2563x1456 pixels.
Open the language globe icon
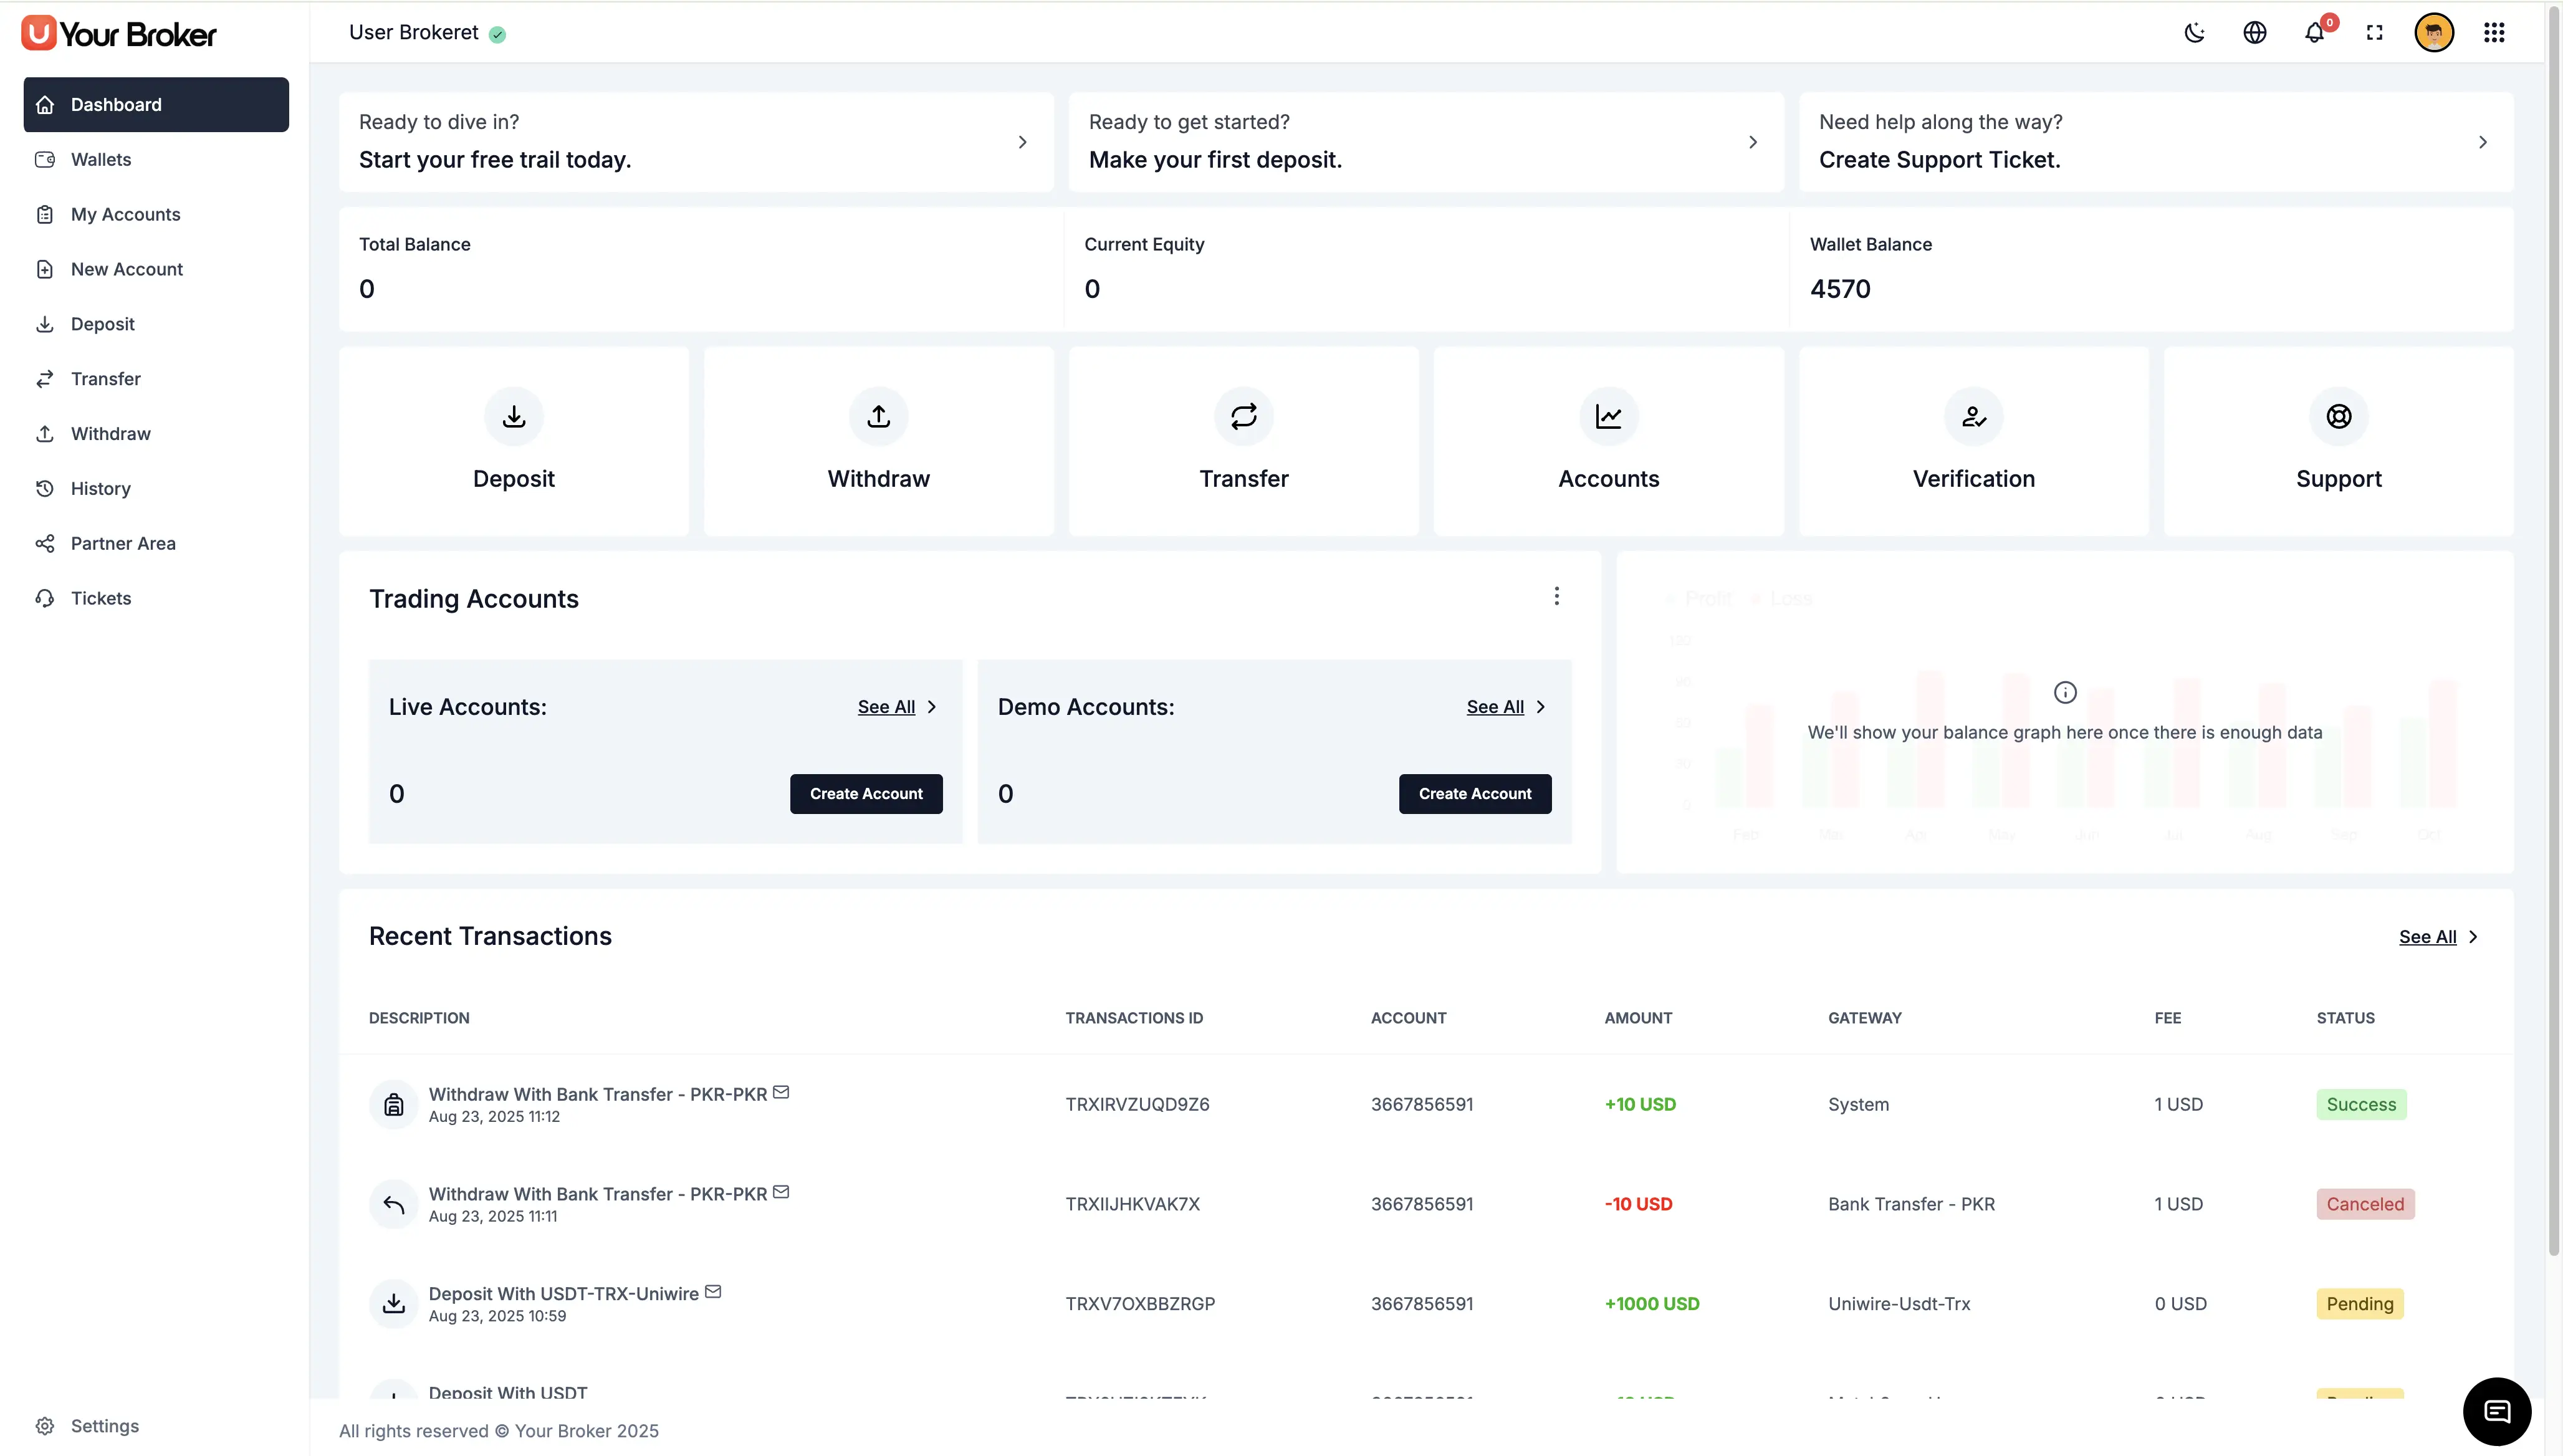2256,32
